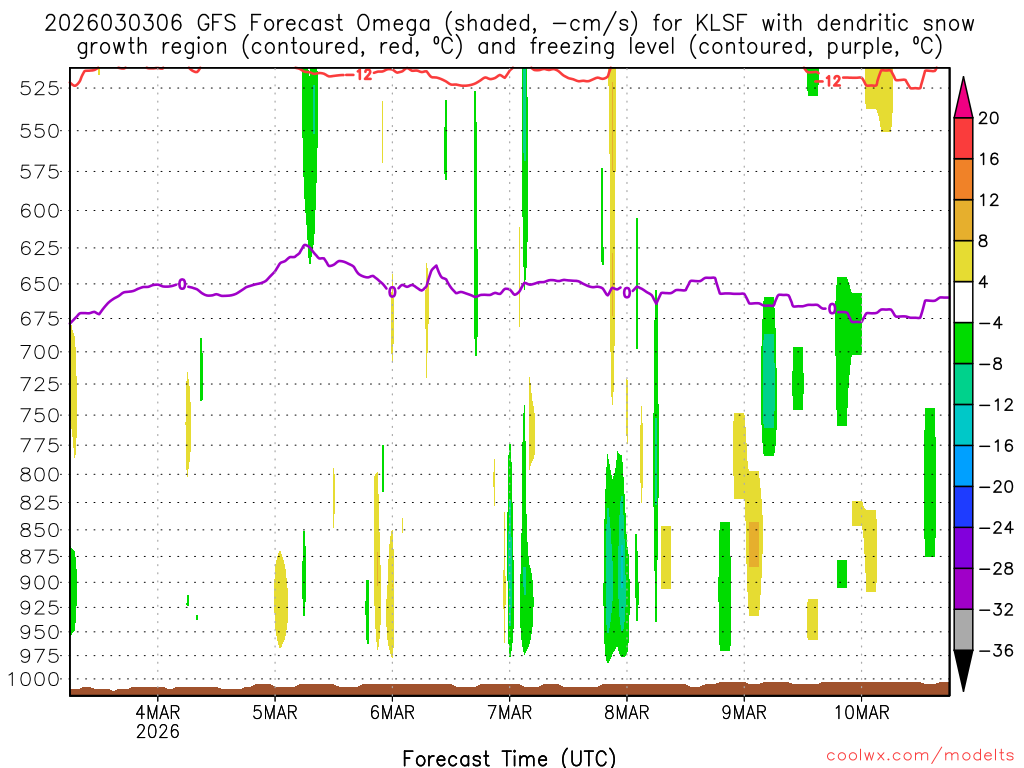Select the cyan swatch between -12 and -16

963,425
